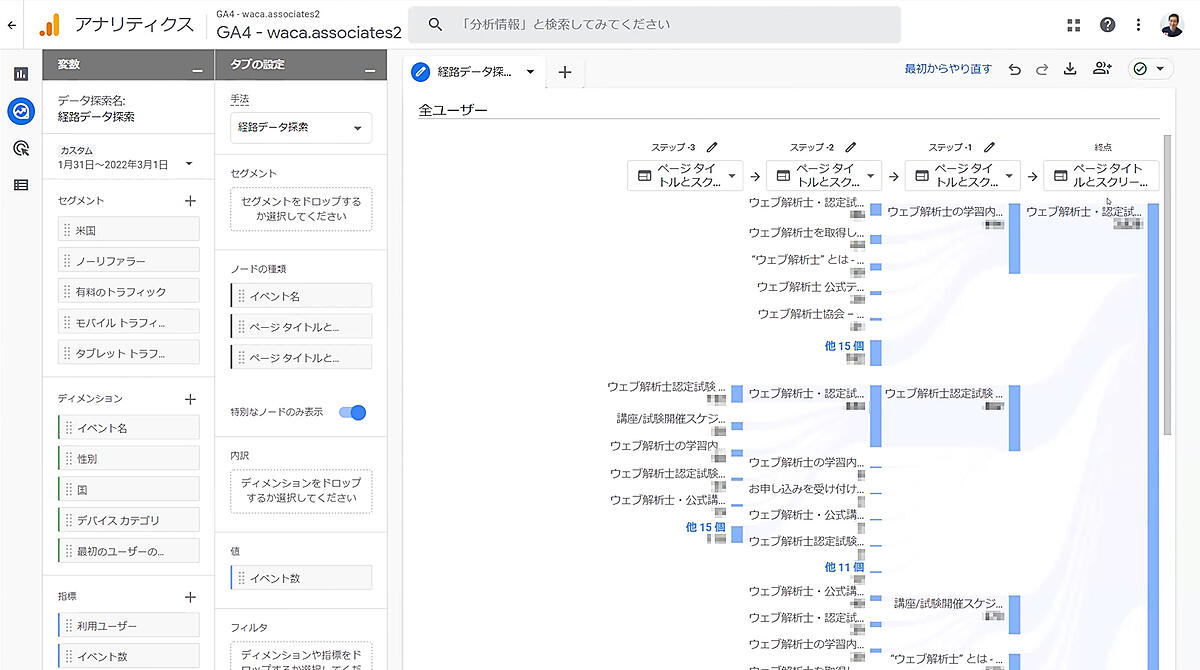Image resolution: width=1200 pixels, height=670 pixels.
Task: Edit Step -3 with pencil icon
Action: pyautogui.click(x=712, y=147)
